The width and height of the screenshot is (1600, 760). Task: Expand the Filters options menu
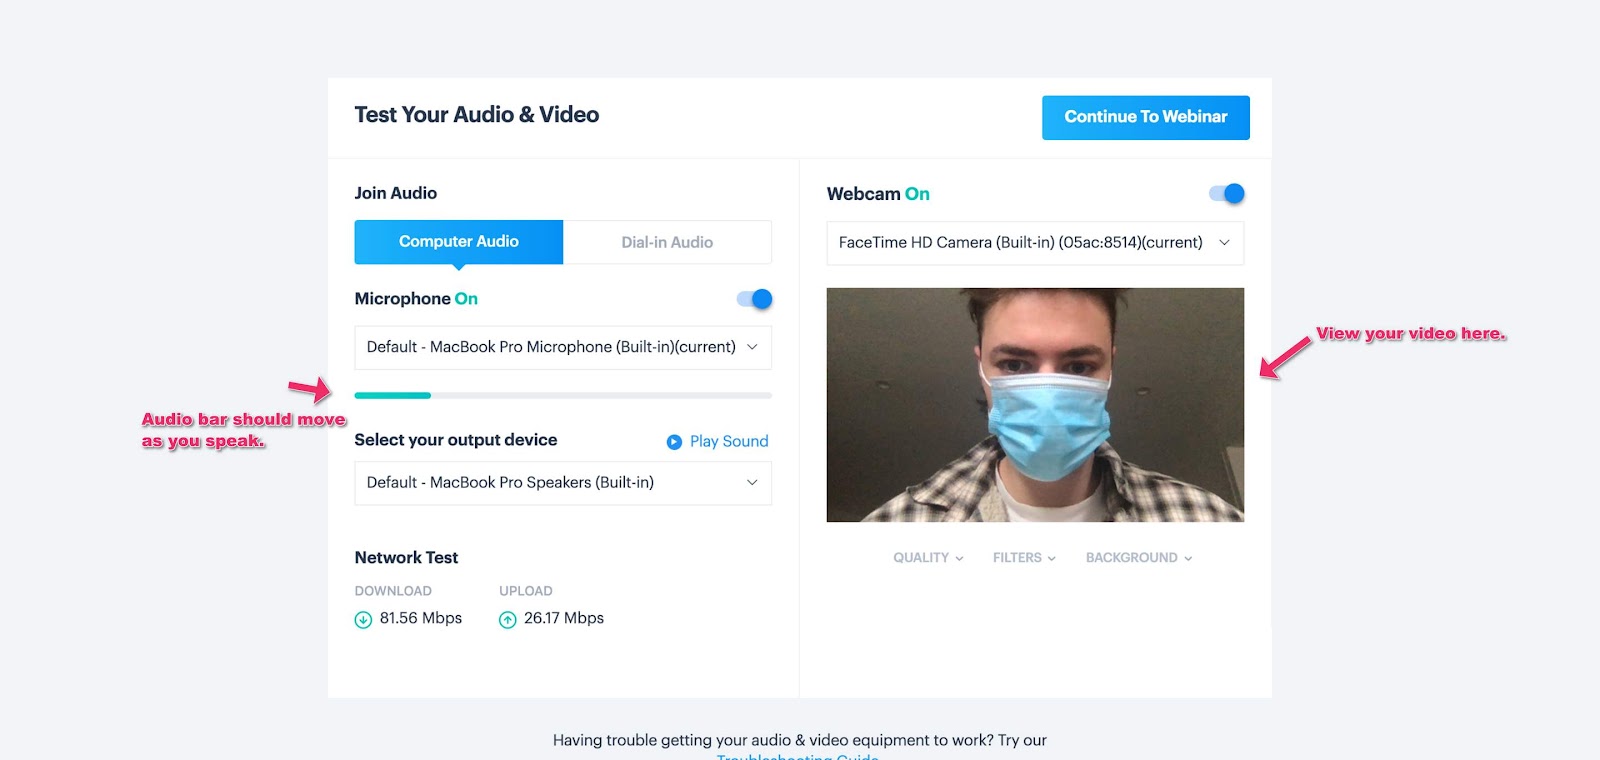(1024, 558)
